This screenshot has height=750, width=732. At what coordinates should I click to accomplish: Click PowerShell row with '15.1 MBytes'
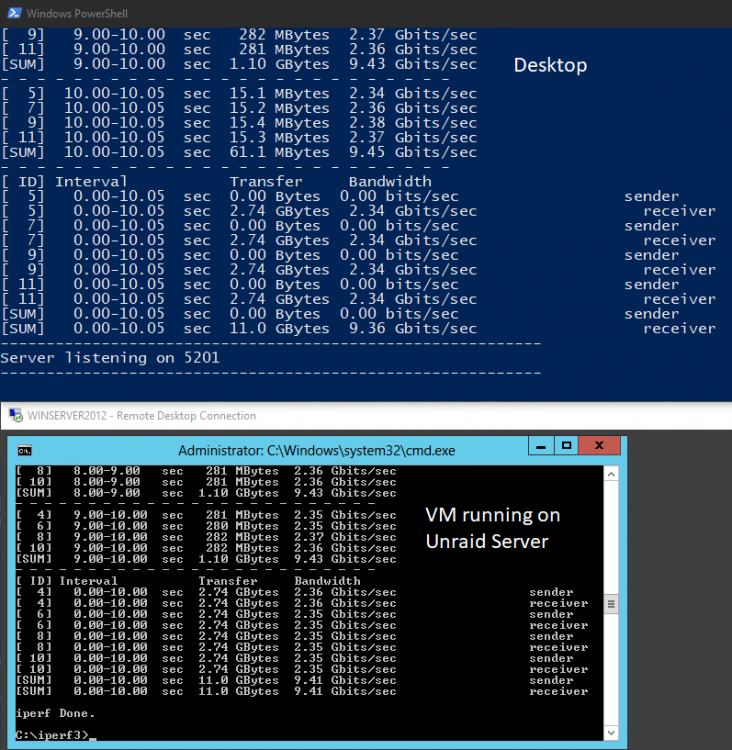tap(239, 93)
